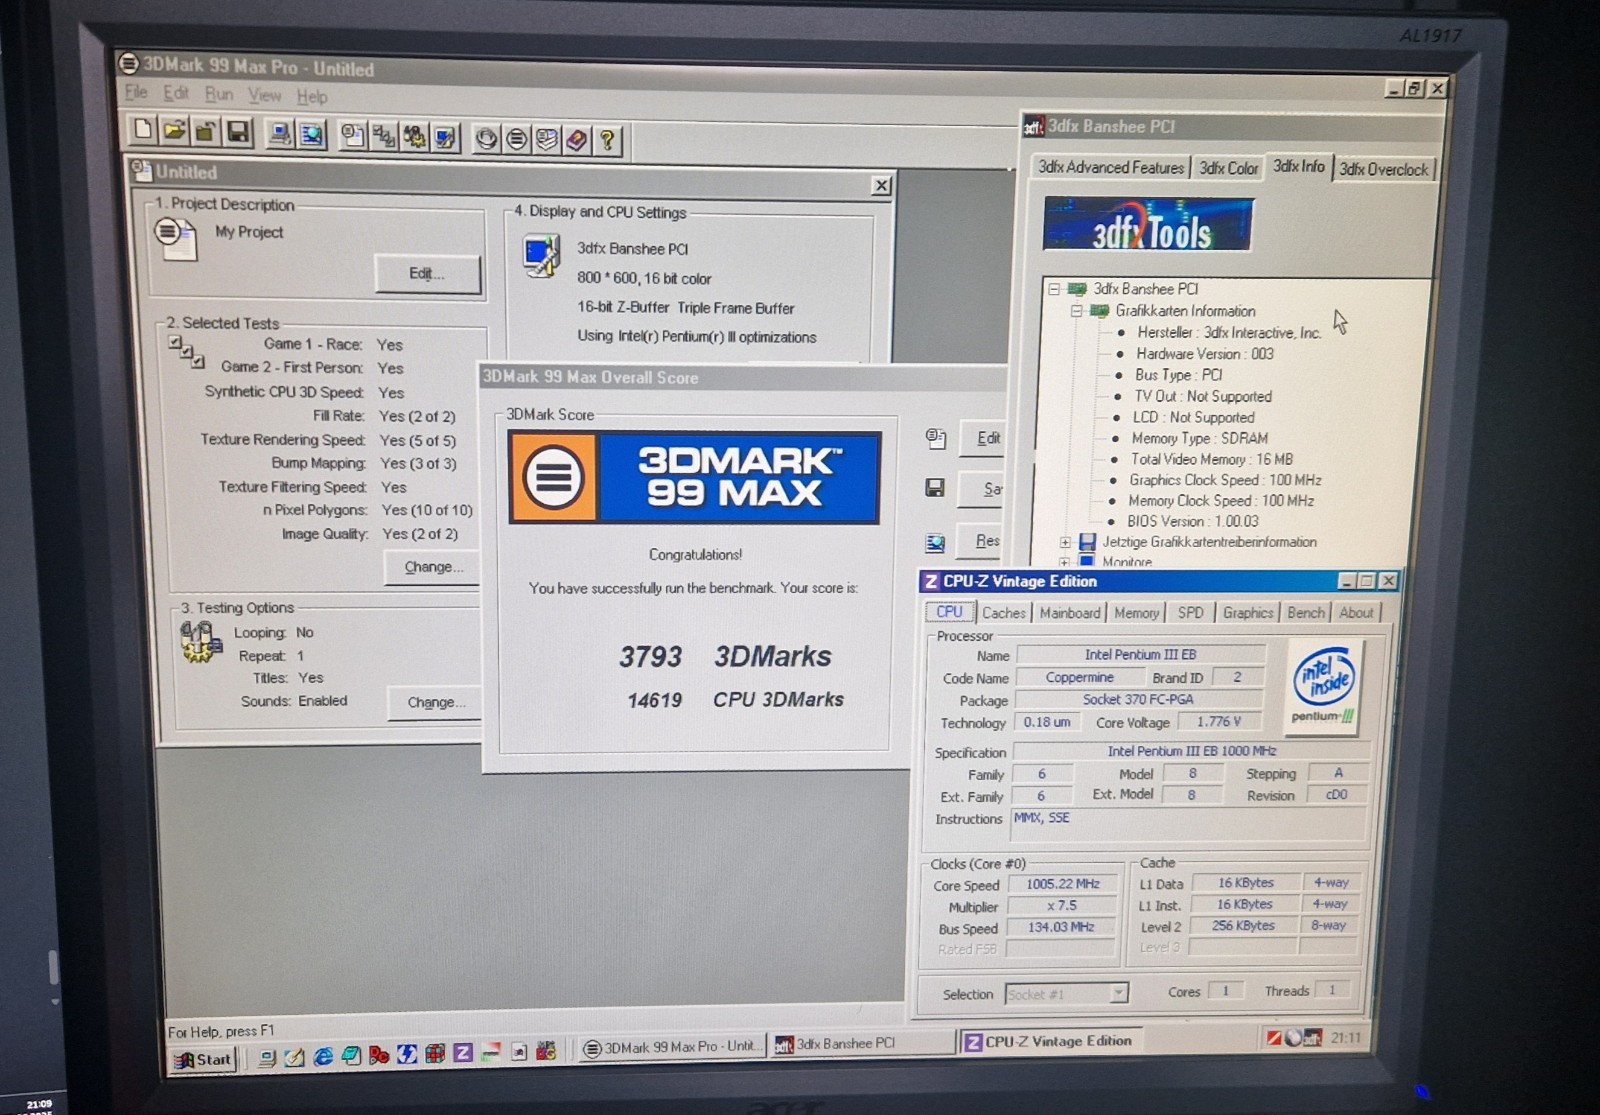Open the File menu
The width and height of the screenshot is (1600, 1115).
coord(136,92)
